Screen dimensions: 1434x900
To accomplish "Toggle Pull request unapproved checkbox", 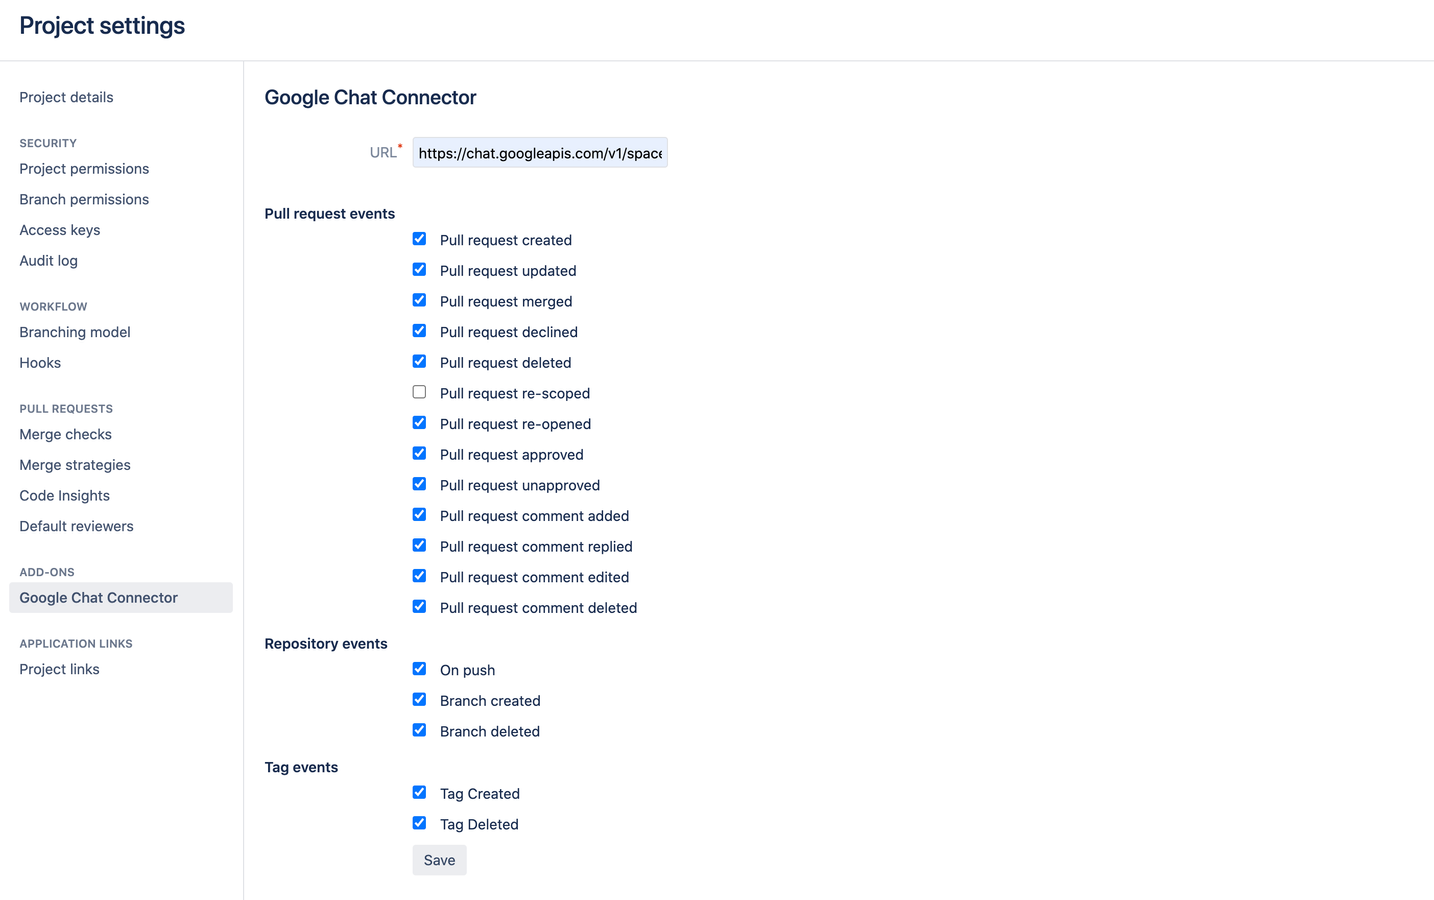I will 419,484.
